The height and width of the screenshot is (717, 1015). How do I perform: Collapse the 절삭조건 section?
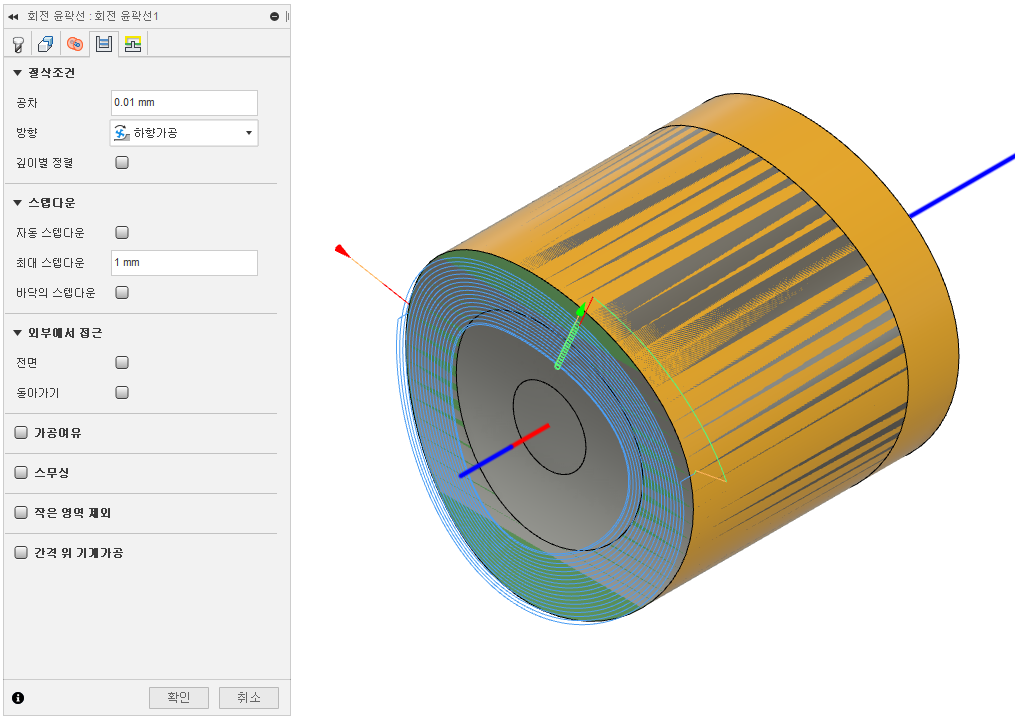(17, 73)
